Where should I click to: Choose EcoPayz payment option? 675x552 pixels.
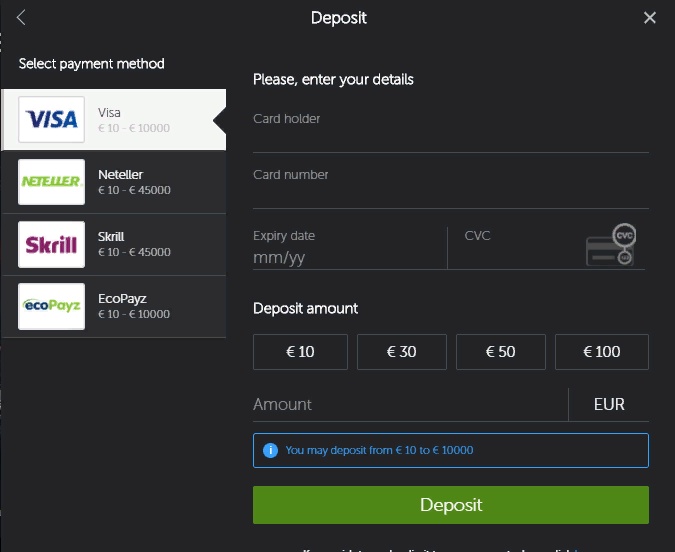(x=114, y=307)
